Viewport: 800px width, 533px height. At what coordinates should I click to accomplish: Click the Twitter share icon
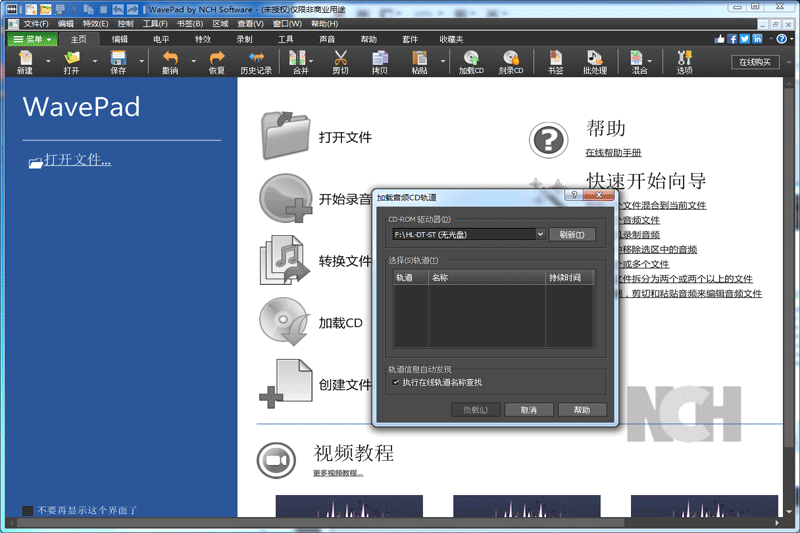[x=745, y=39]
